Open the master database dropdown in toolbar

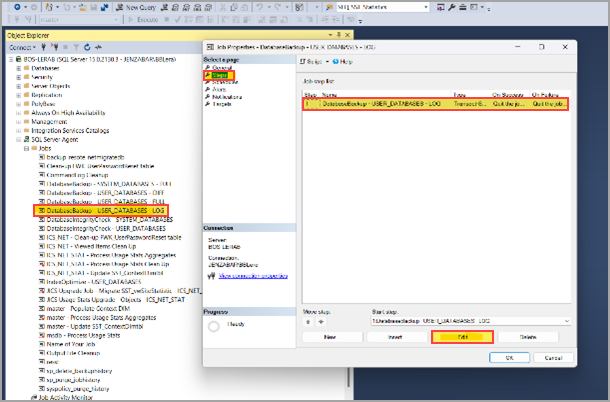(79, 19)
